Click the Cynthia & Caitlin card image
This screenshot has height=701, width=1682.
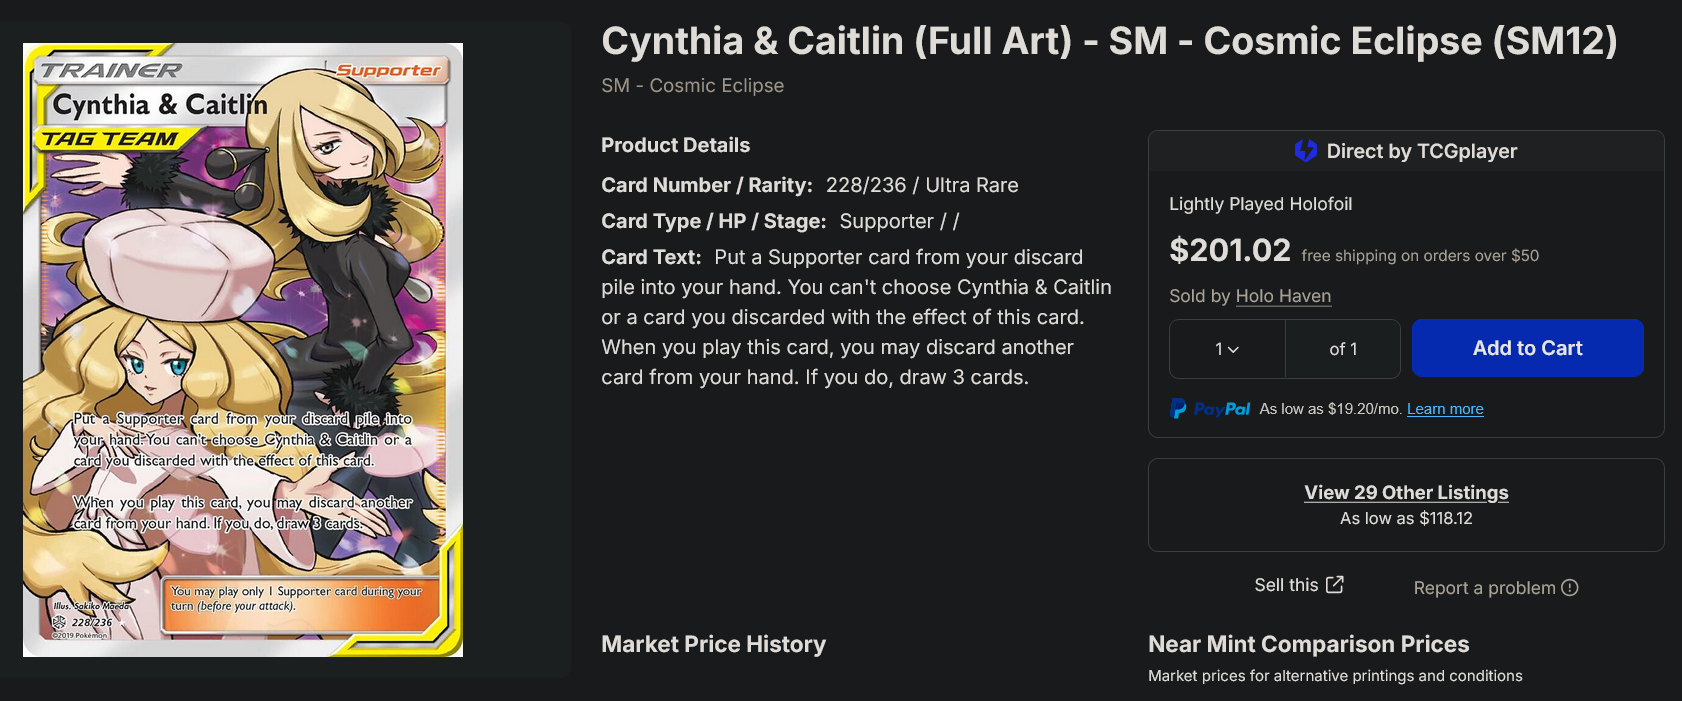coord(243,350)
